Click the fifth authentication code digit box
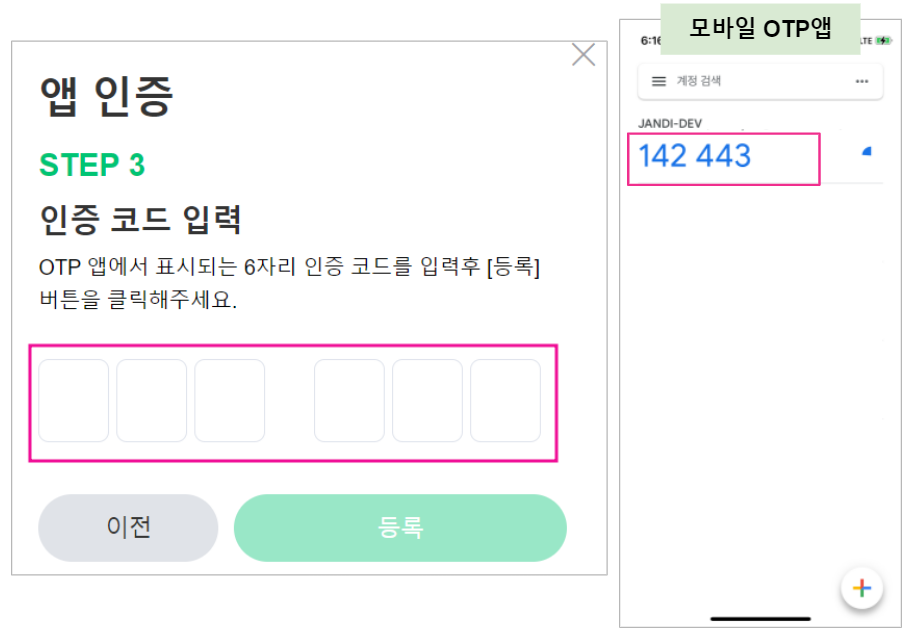This screenshot has width=909, height=633. (427, 400)
